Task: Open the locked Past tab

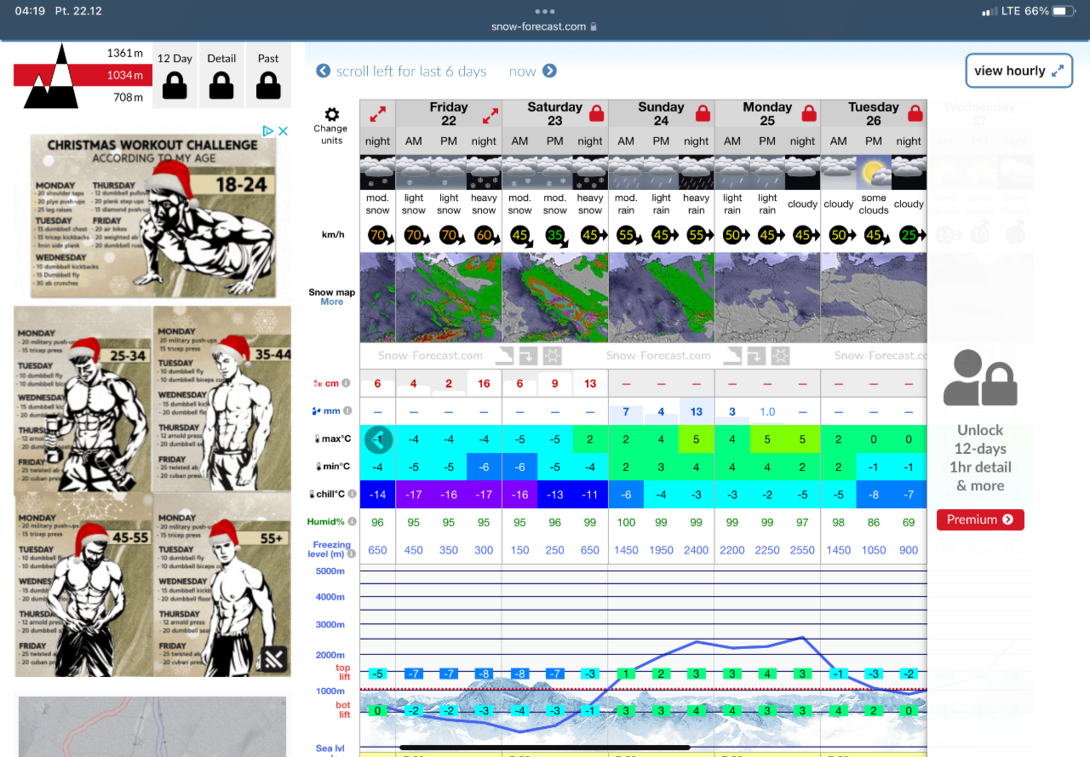Action: click(268, 76)
